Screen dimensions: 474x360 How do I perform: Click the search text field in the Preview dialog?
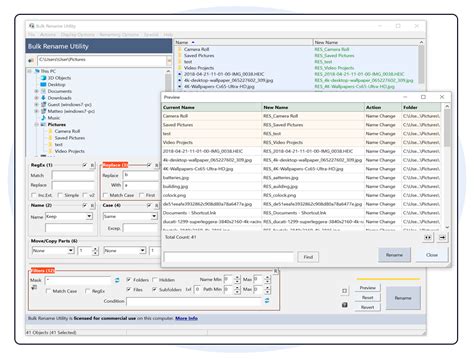229,257
